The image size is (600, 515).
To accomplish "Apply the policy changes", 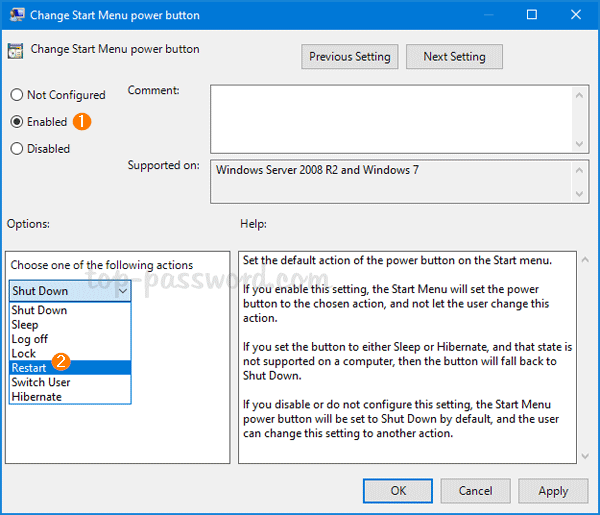I will tap(553, 491).
